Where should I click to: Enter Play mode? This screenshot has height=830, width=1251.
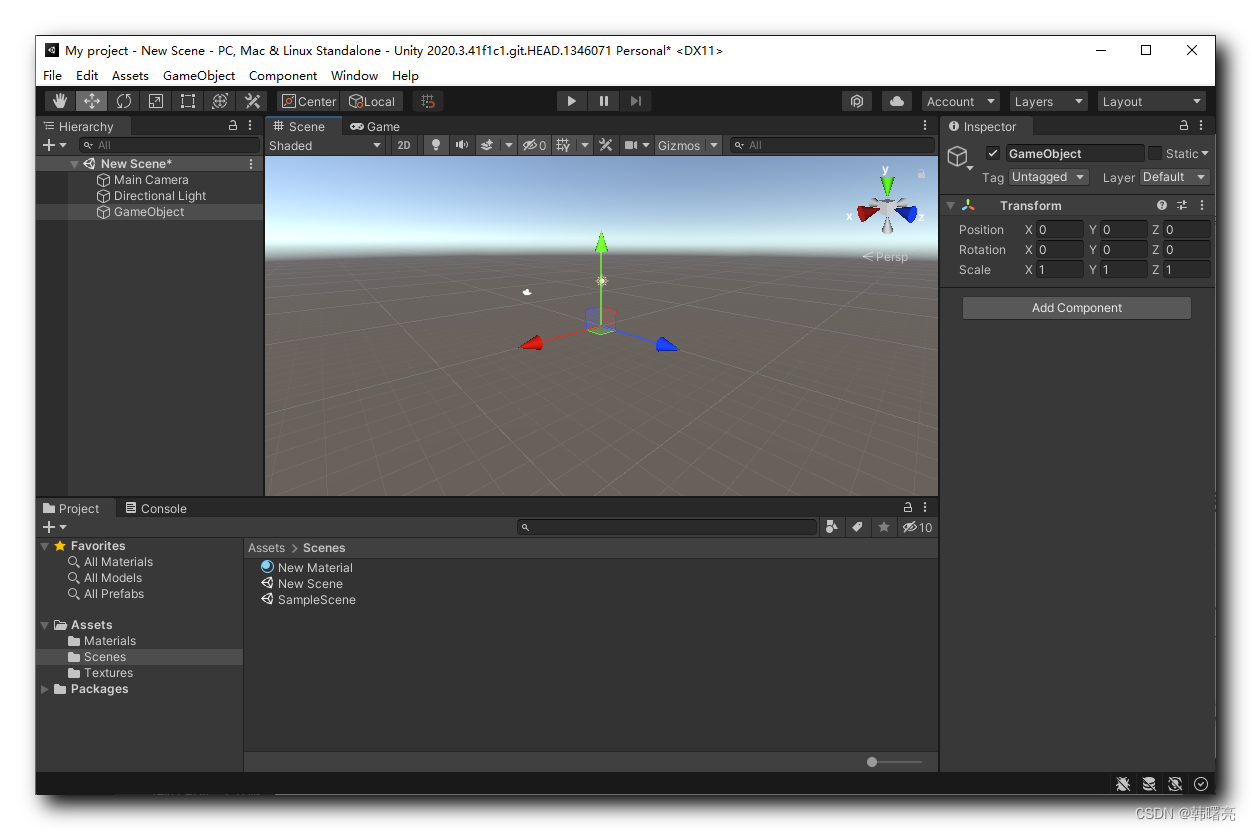pos(571,100)
